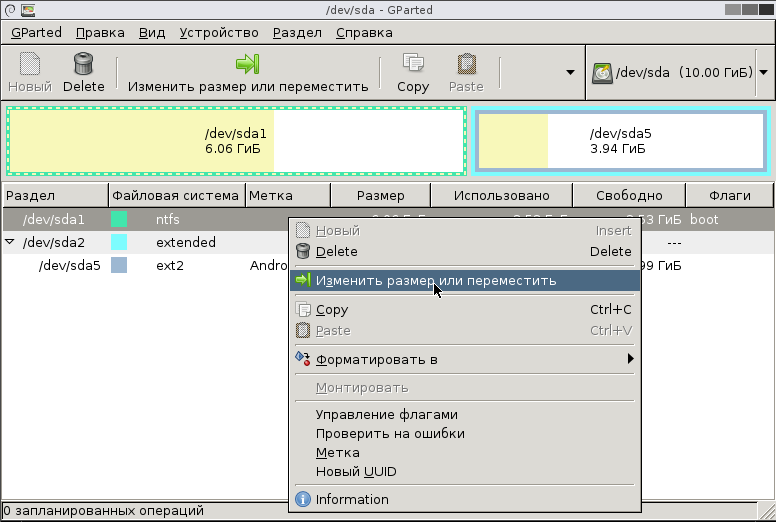Click the cyan extended color swatch for /dev/sda2
The height and width of the screenshot is (522, 776).
(119, 242)
